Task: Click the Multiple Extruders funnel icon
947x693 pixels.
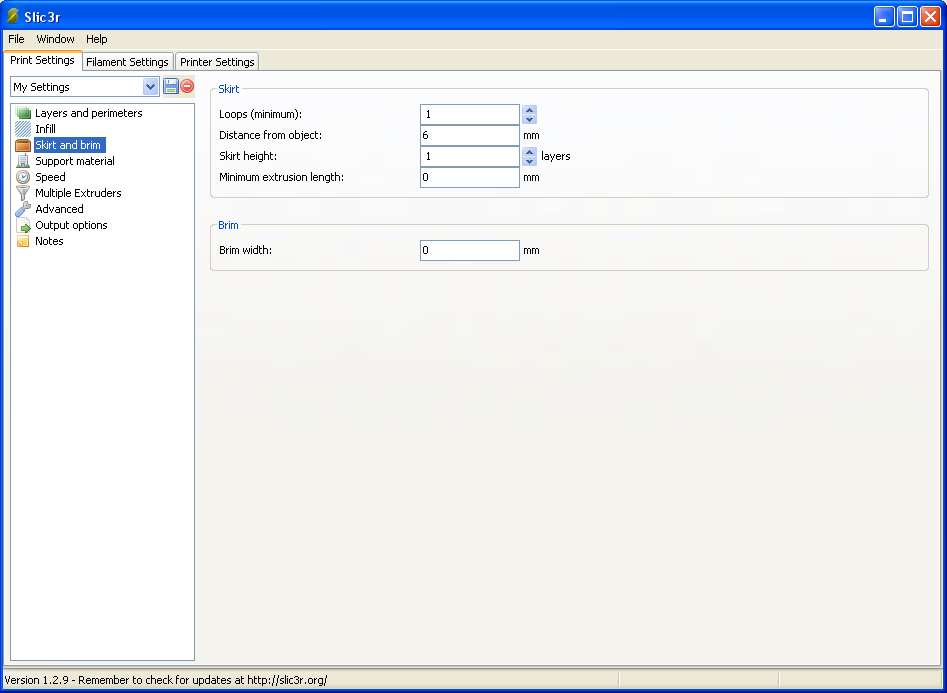Action: tap(23, 193)
